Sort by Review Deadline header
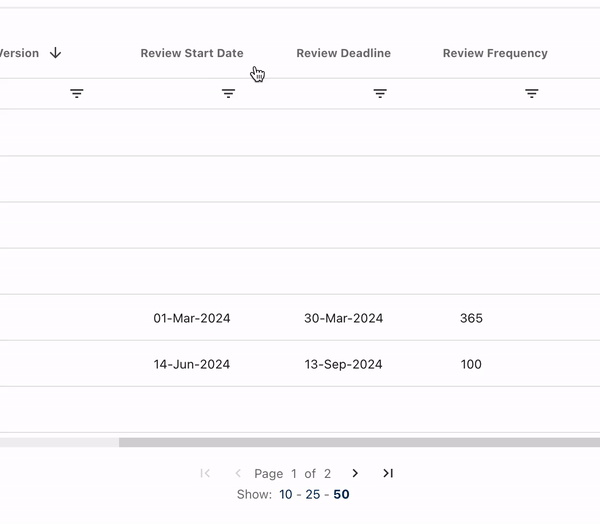Viewport: 600px width, 524px height. [x=343, y=54]
